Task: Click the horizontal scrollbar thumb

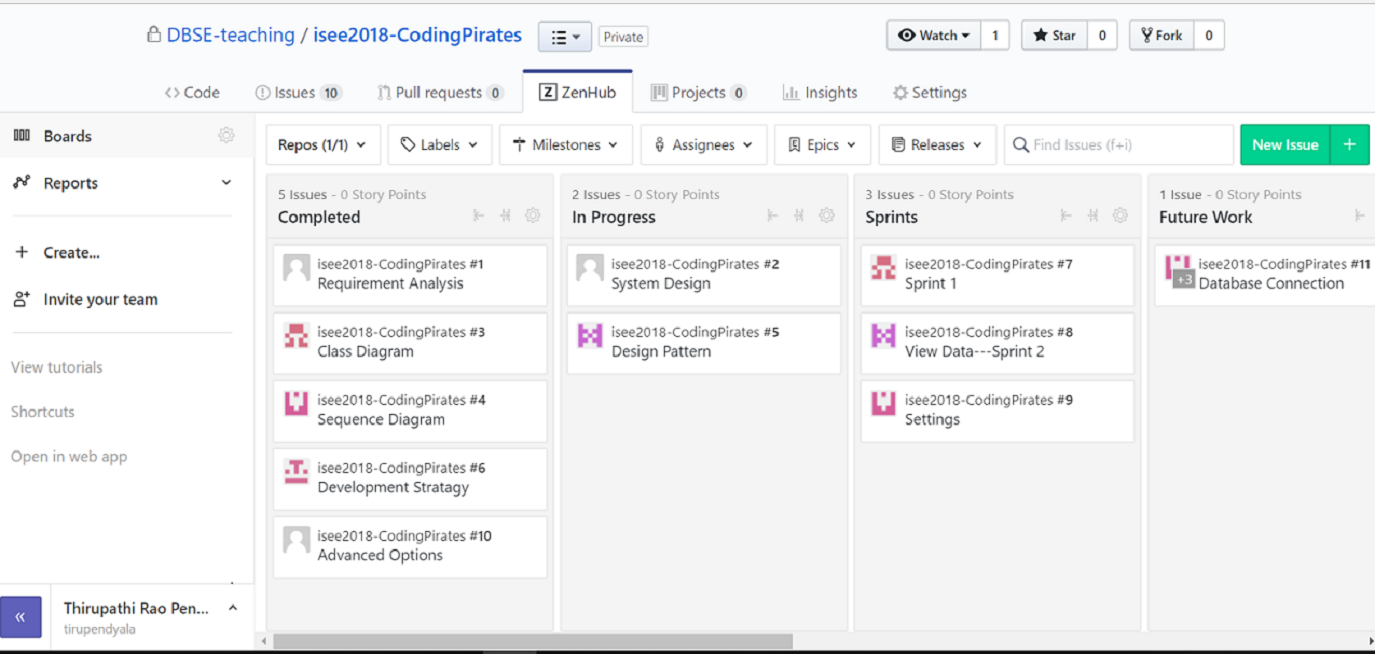Action: point(533,641)
